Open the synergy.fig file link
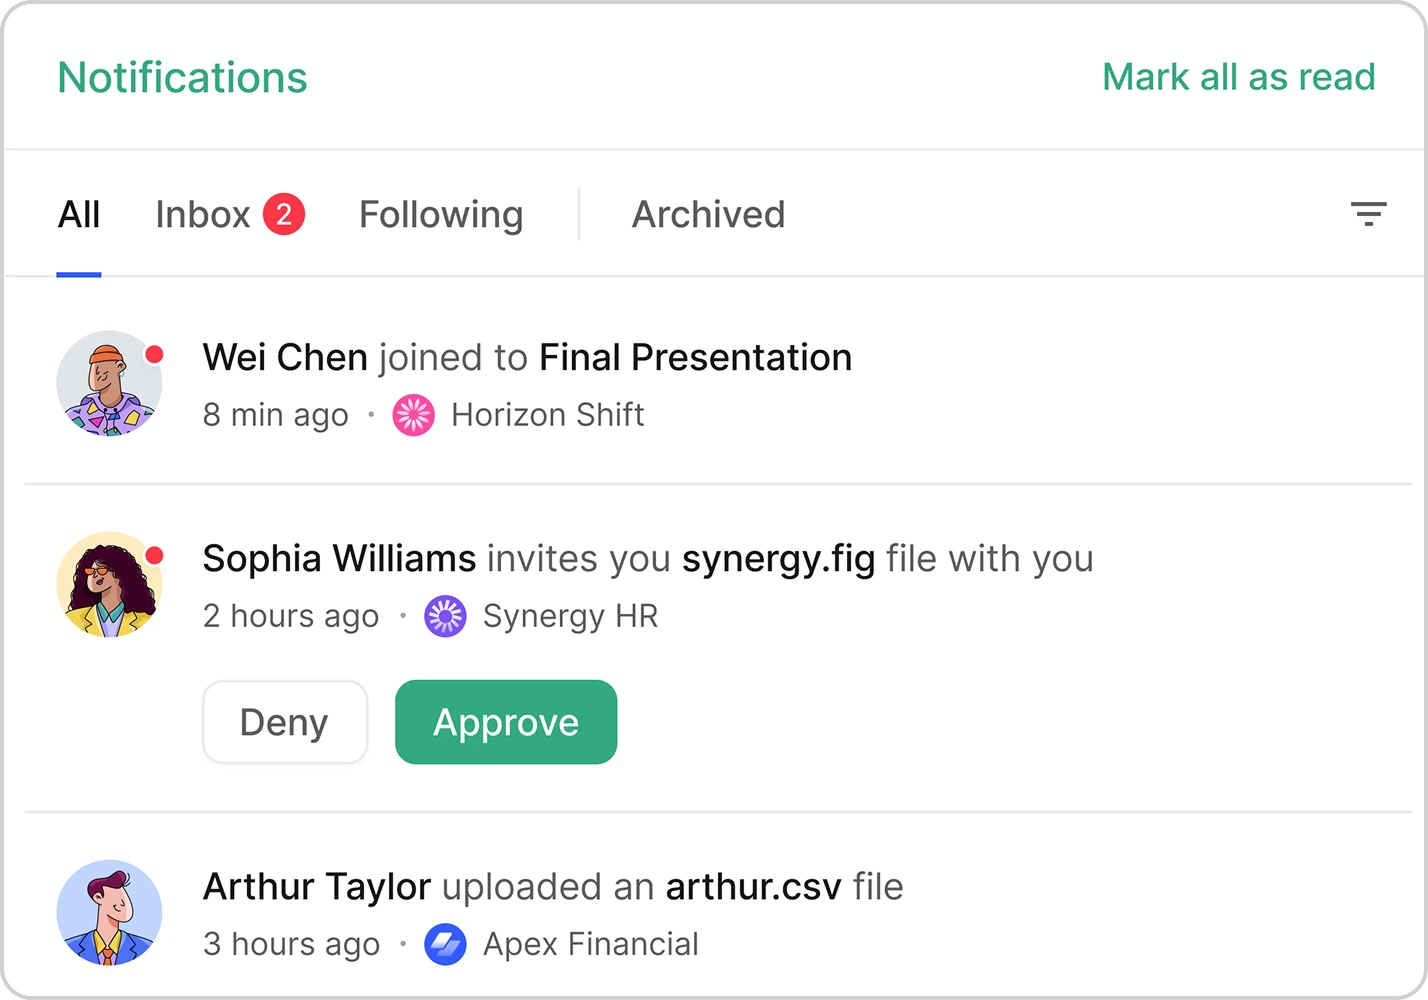 (x=779, y=558)
